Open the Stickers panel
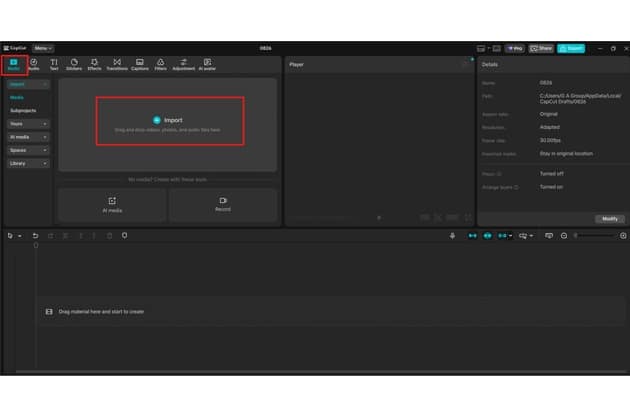Viewport: 630px width, 420px height. pos(74,65)
